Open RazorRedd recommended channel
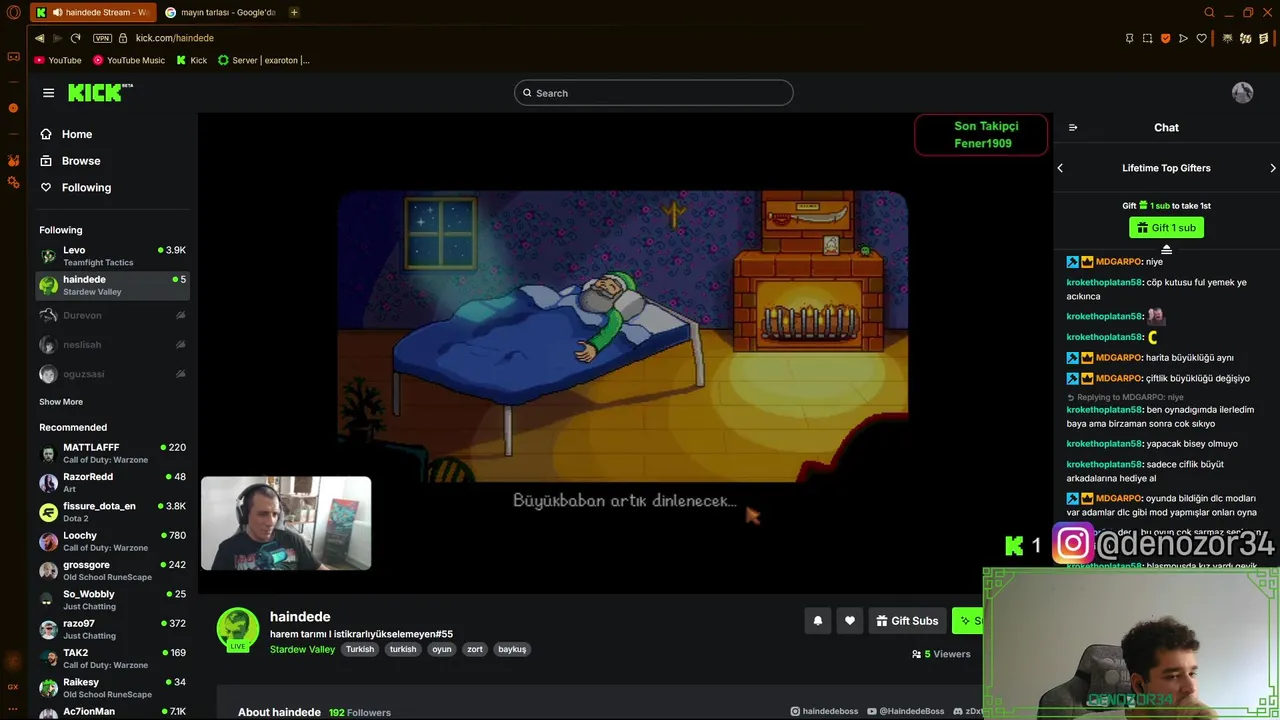Image resolution: width=1280 pixels, height=720 pixels. pos(112,483)
